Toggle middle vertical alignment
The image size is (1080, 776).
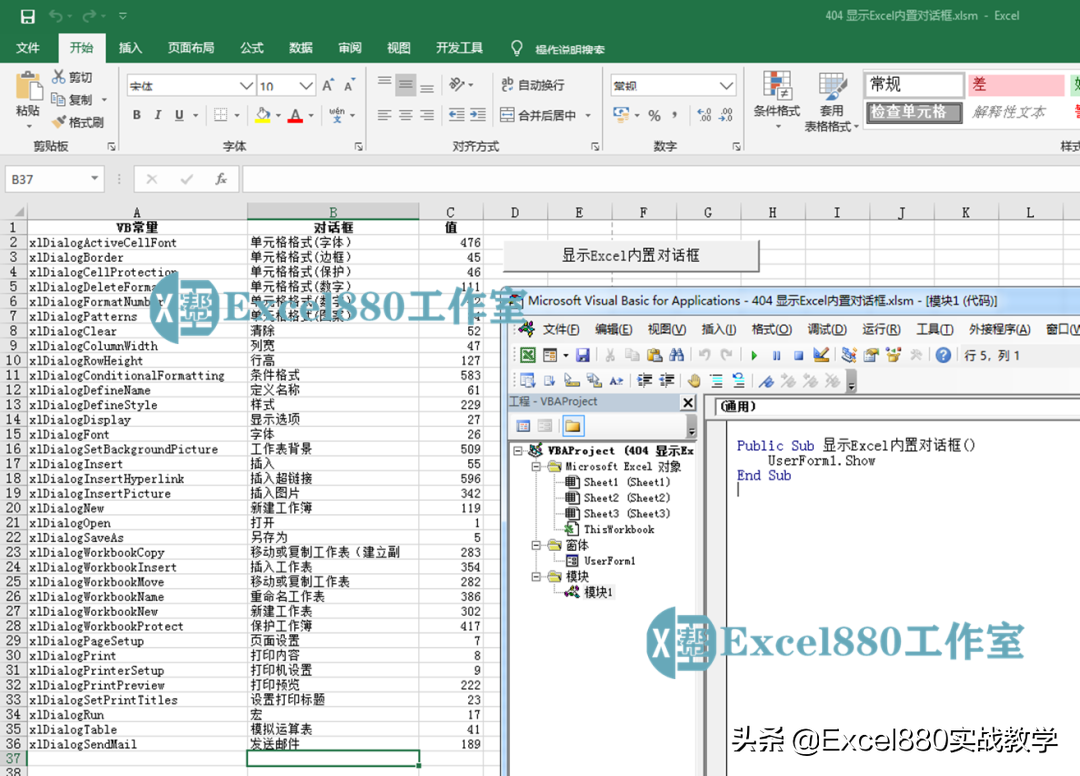[x=406, y=85]
